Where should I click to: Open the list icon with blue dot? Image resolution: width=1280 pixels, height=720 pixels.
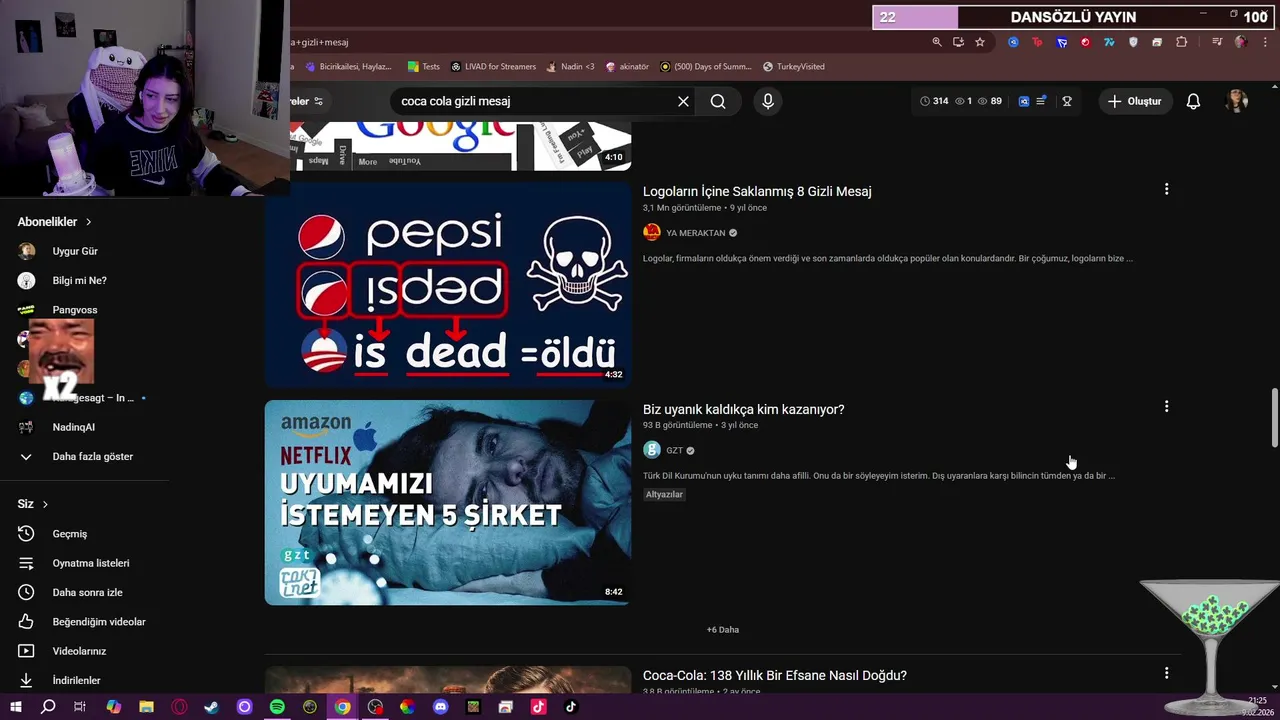[1042, 101]
